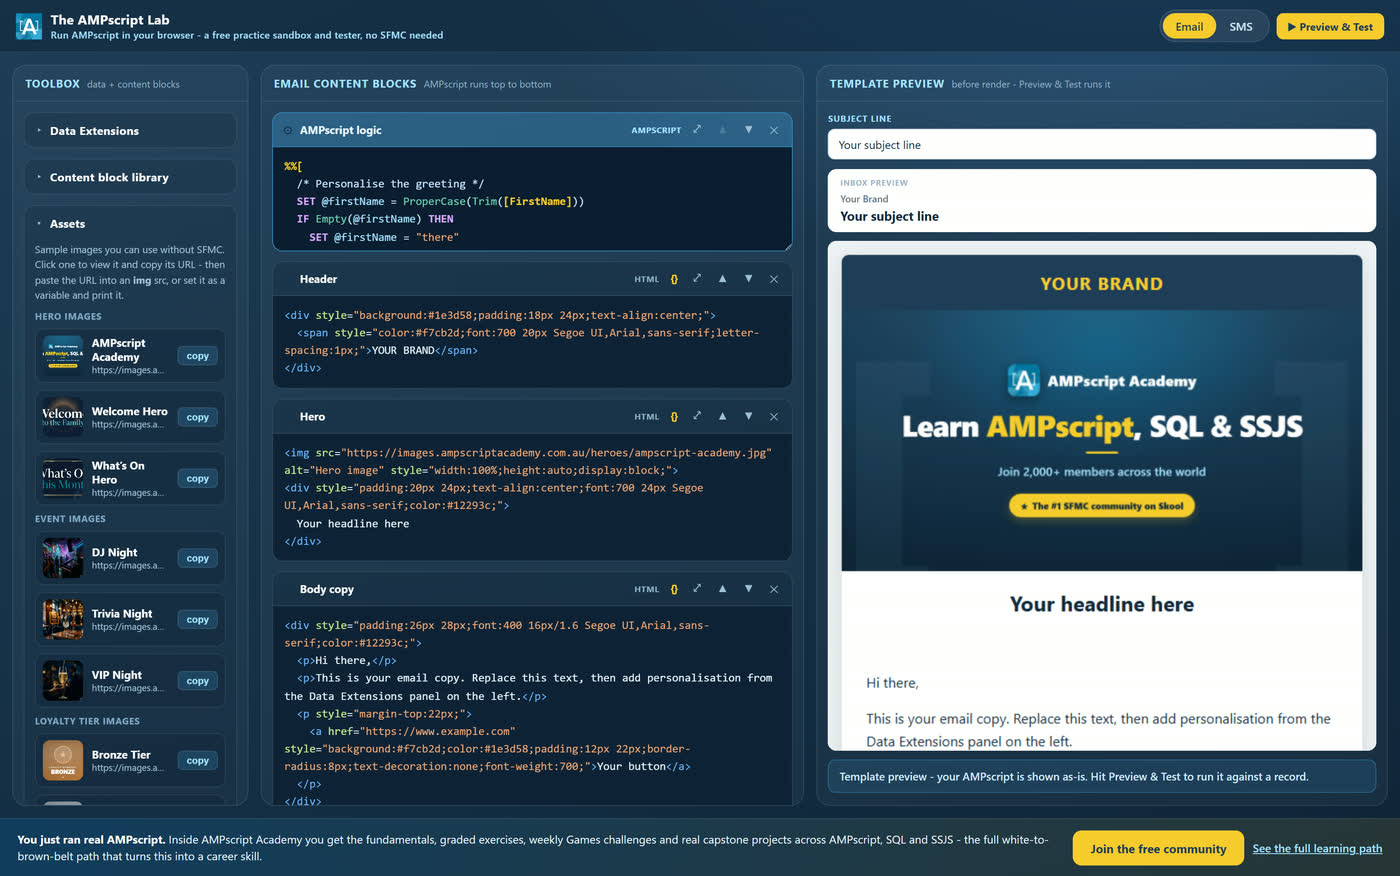This screenshot has height=876, width=1400.
Task: Move the Body copy block up
Action: pos(722,589)
